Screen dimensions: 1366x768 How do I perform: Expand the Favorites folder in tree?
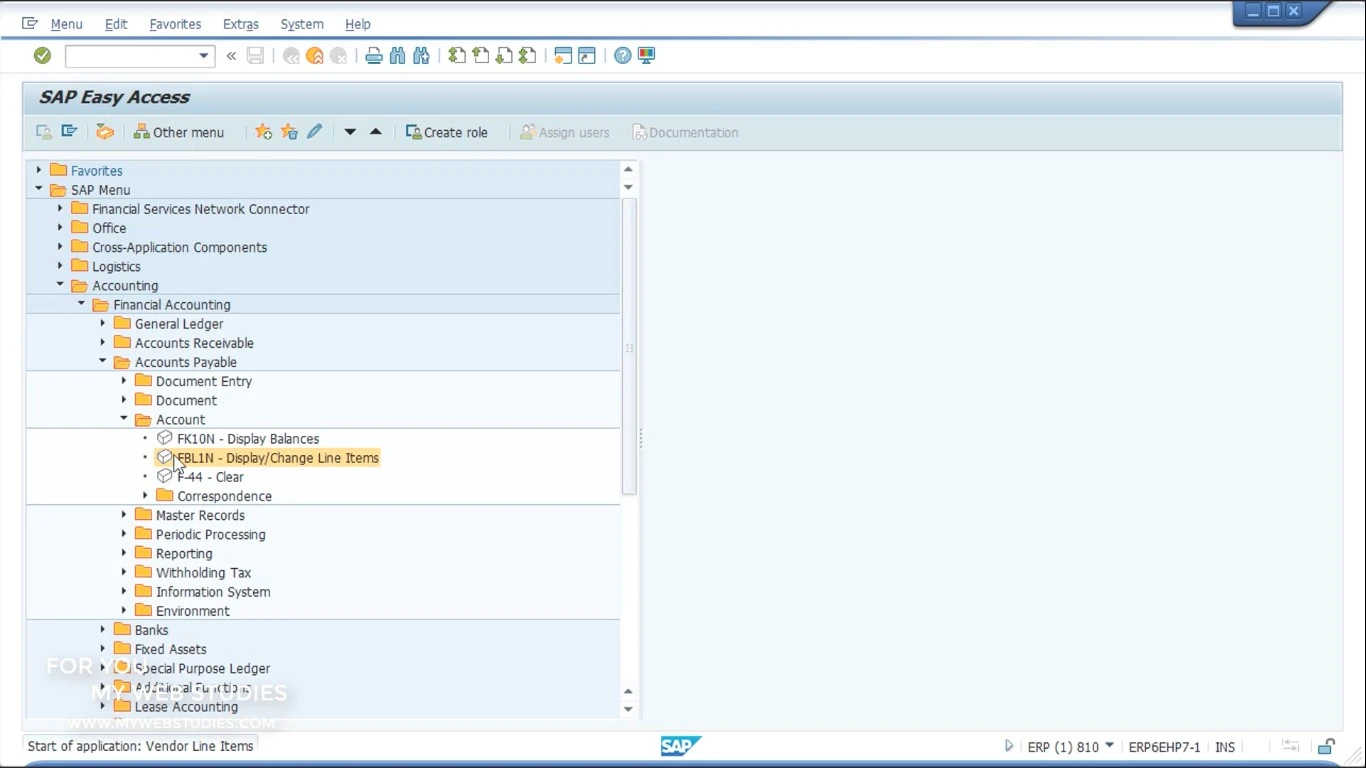pyautogui.click(x=39, y=170)
